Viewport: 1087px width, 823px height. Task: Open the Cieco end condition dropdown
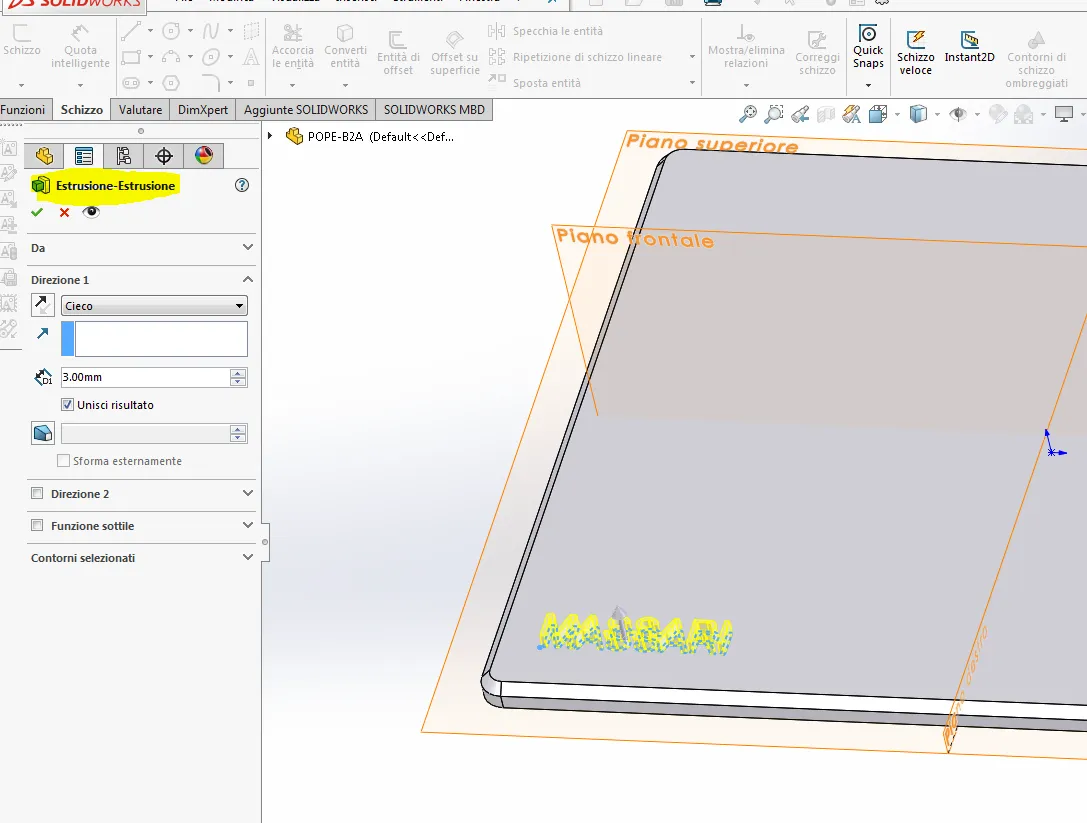(x=155, y=306)
